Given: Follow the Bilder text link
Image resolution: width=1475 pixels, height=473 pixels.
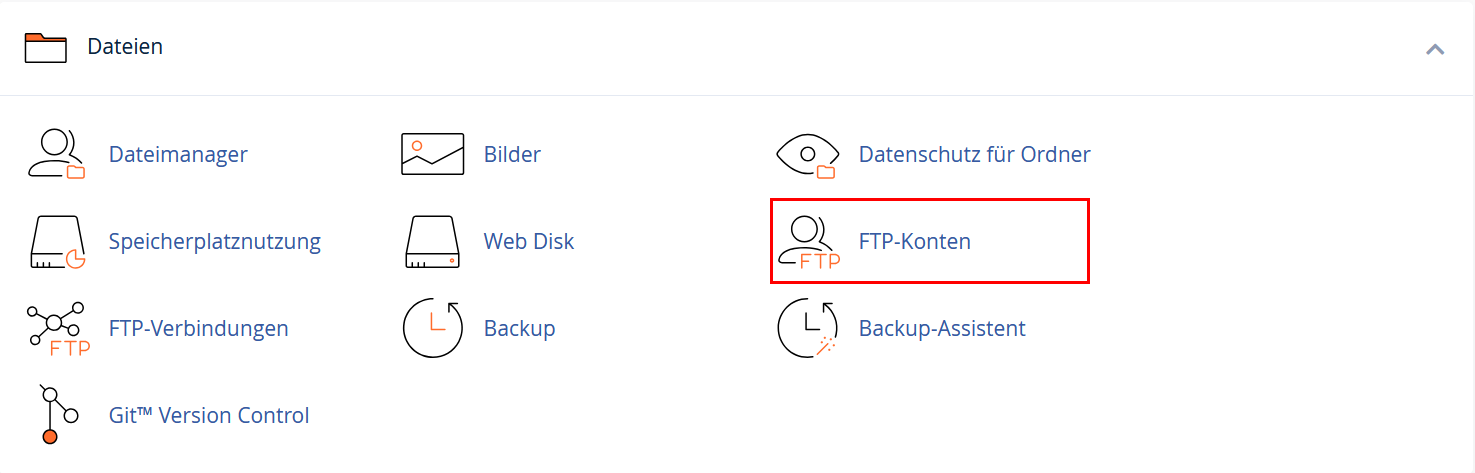Looking at the screenshot, I should tap(512, 155).
